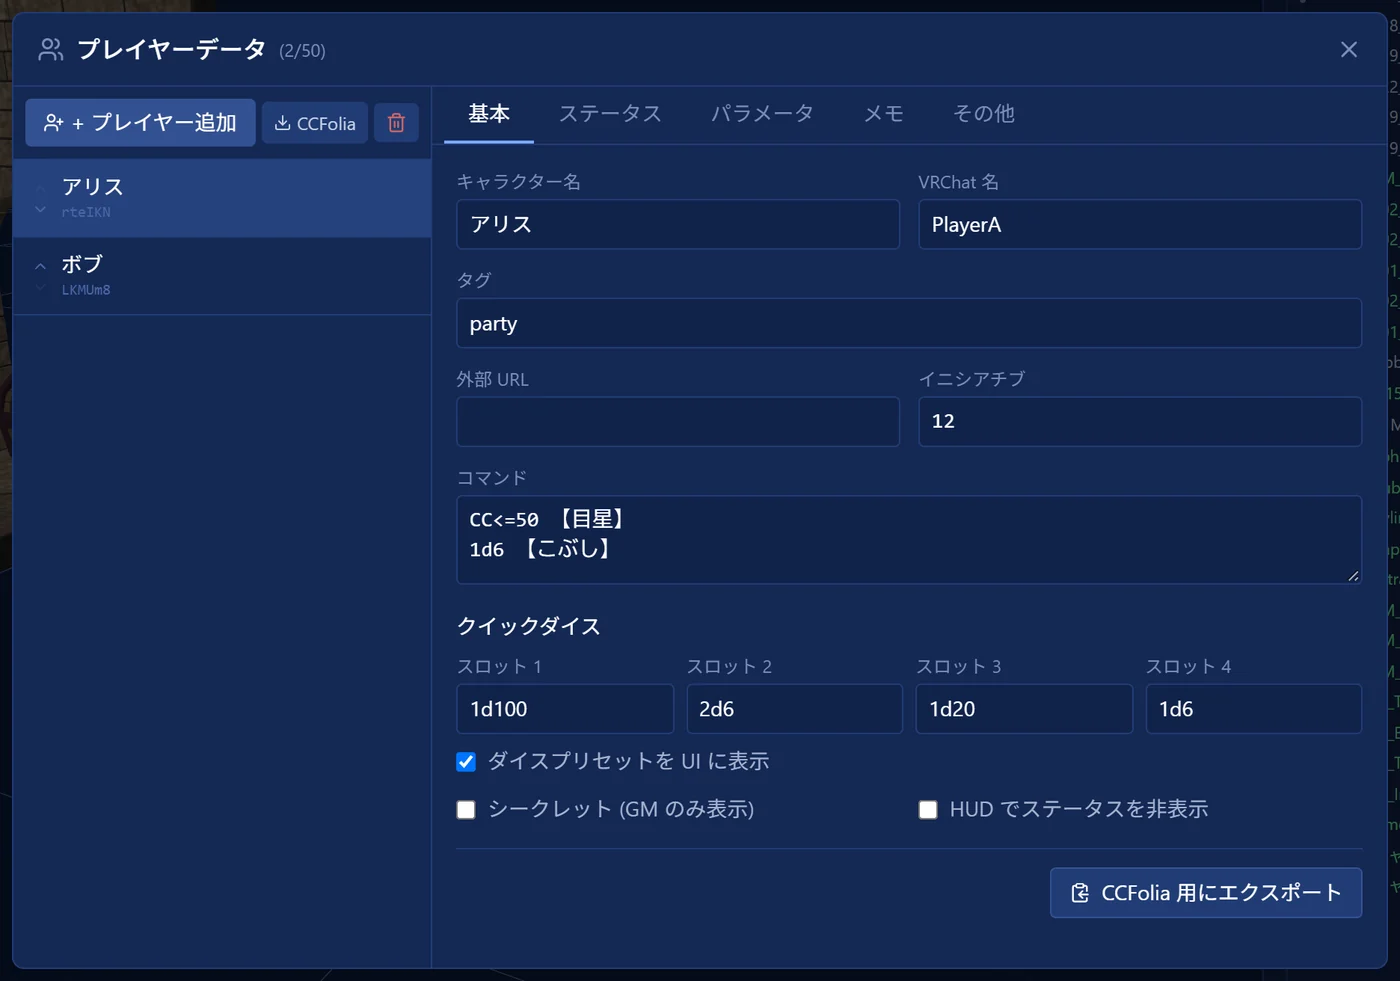The width and height of the screenshot is (1400, 981).
Task: Click the コマンド textarea resize handle
Action: (1353, 576)
